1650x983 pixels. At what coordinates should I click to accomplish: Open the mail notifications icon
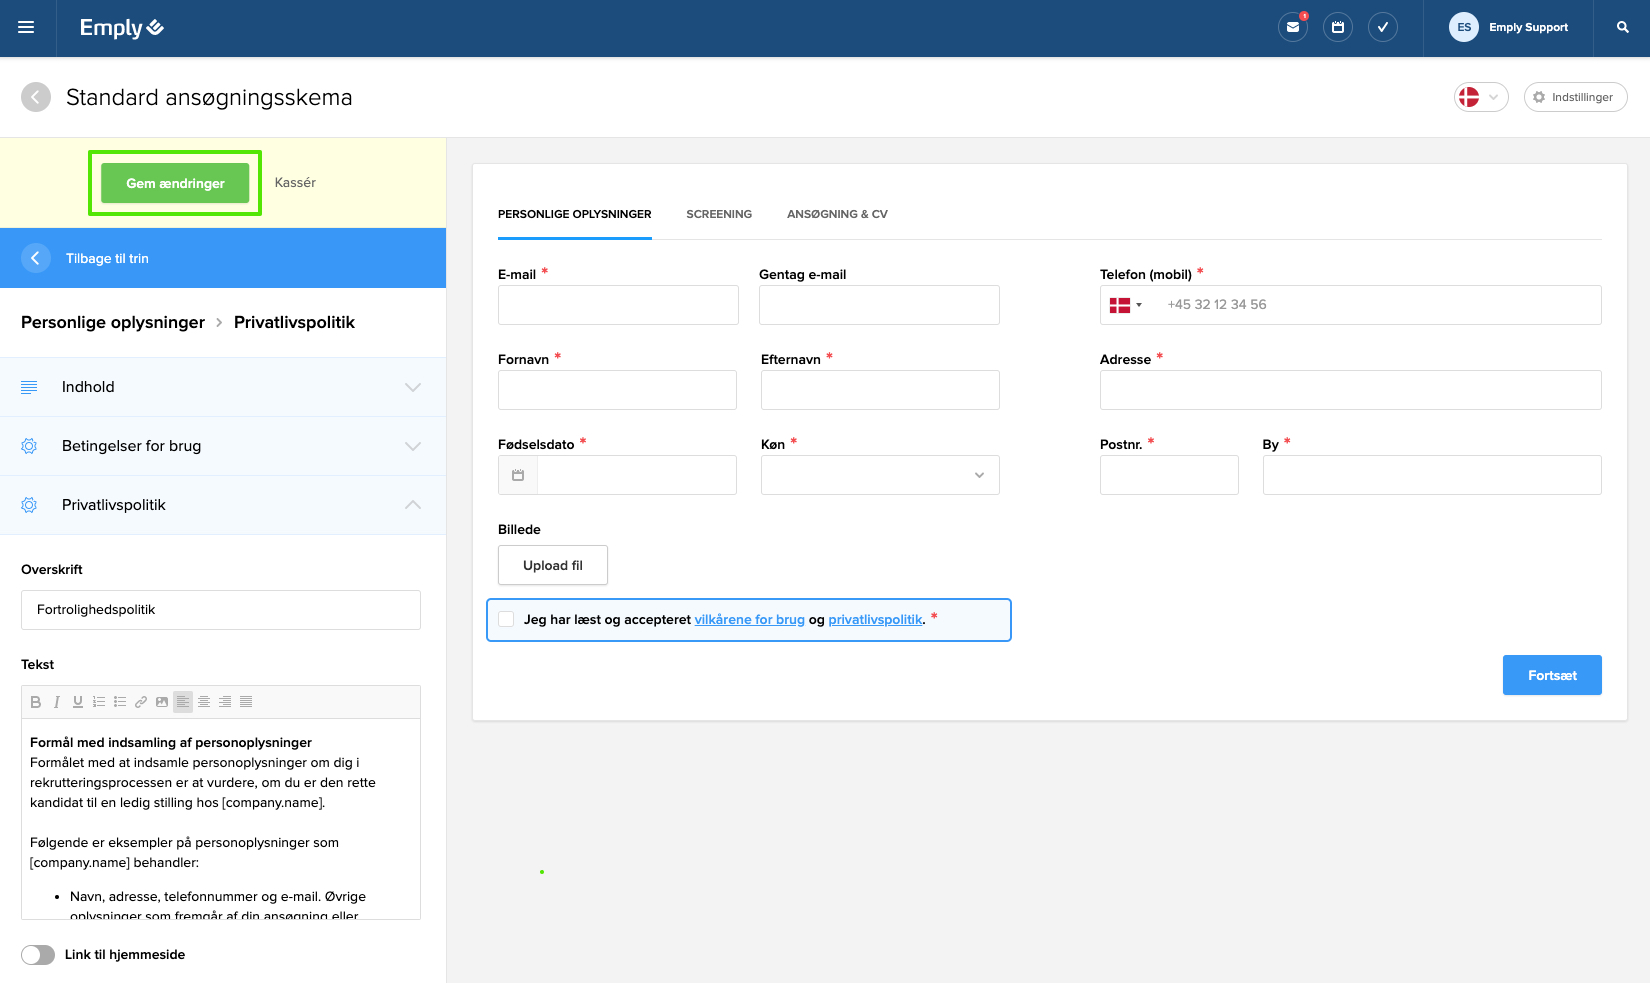coord(1293,27)
